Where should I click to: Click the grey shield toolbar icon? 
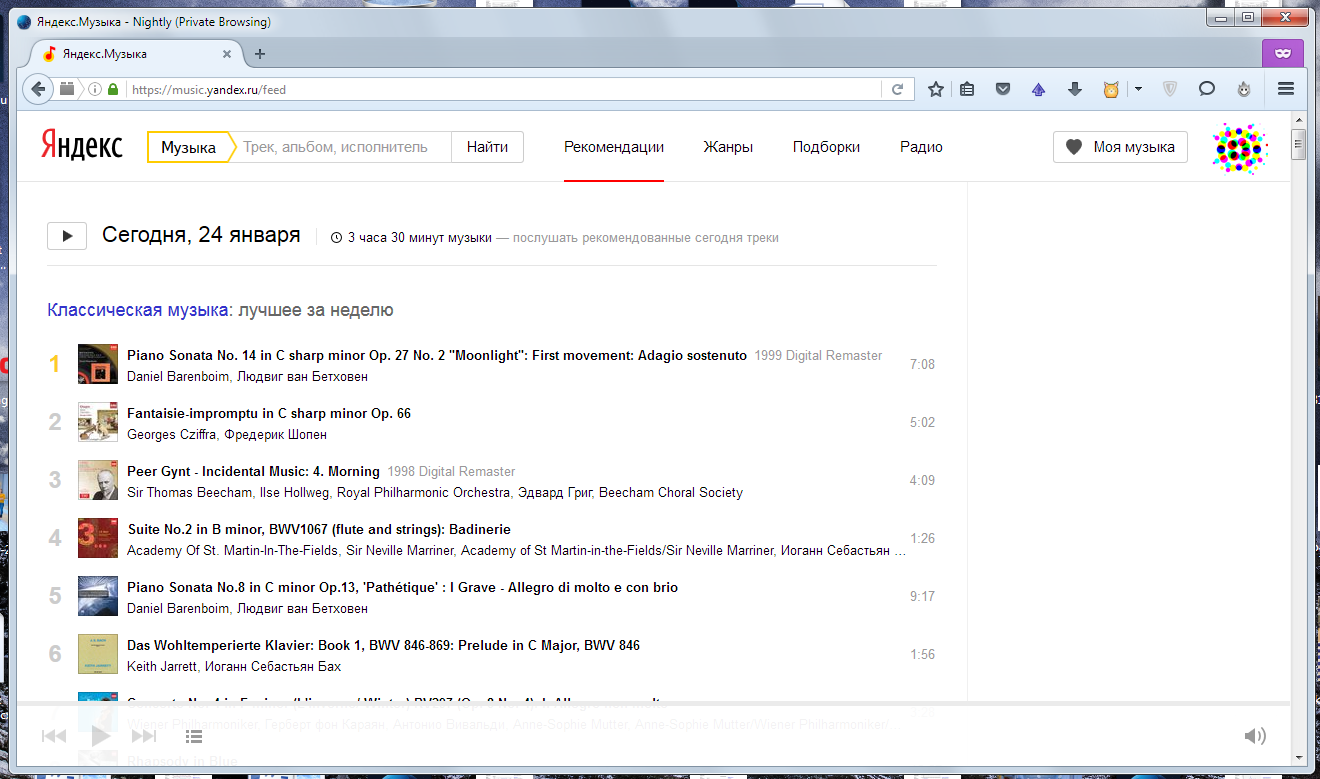pos(1169,89)
